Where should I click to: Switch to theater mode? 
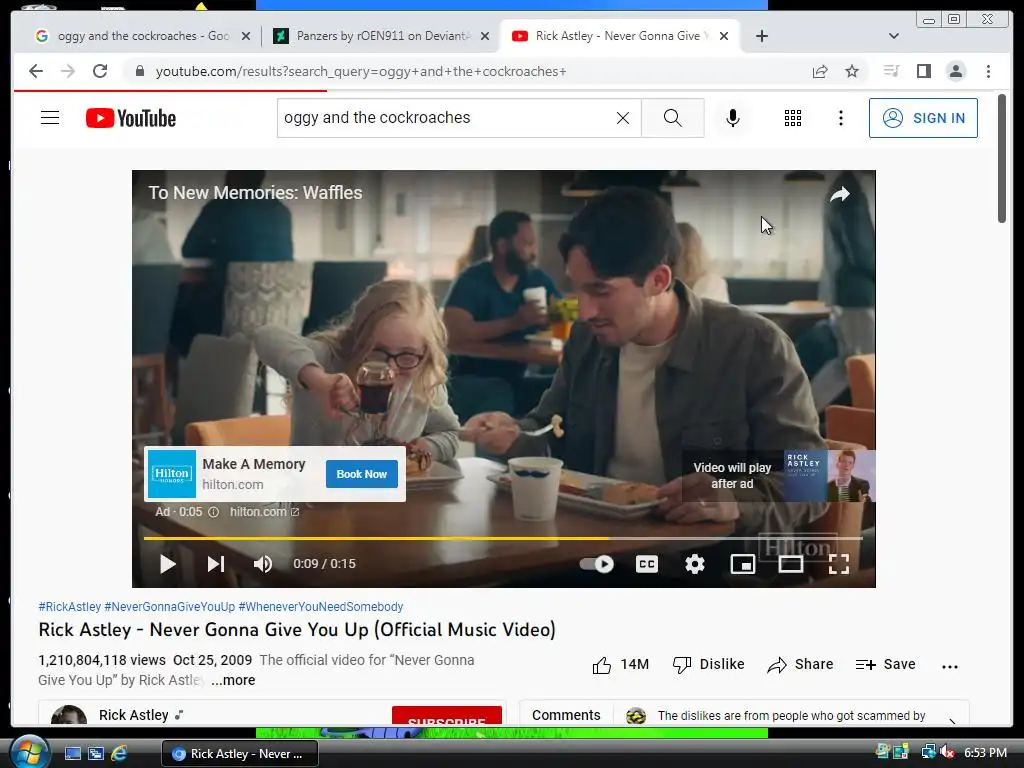790,564
